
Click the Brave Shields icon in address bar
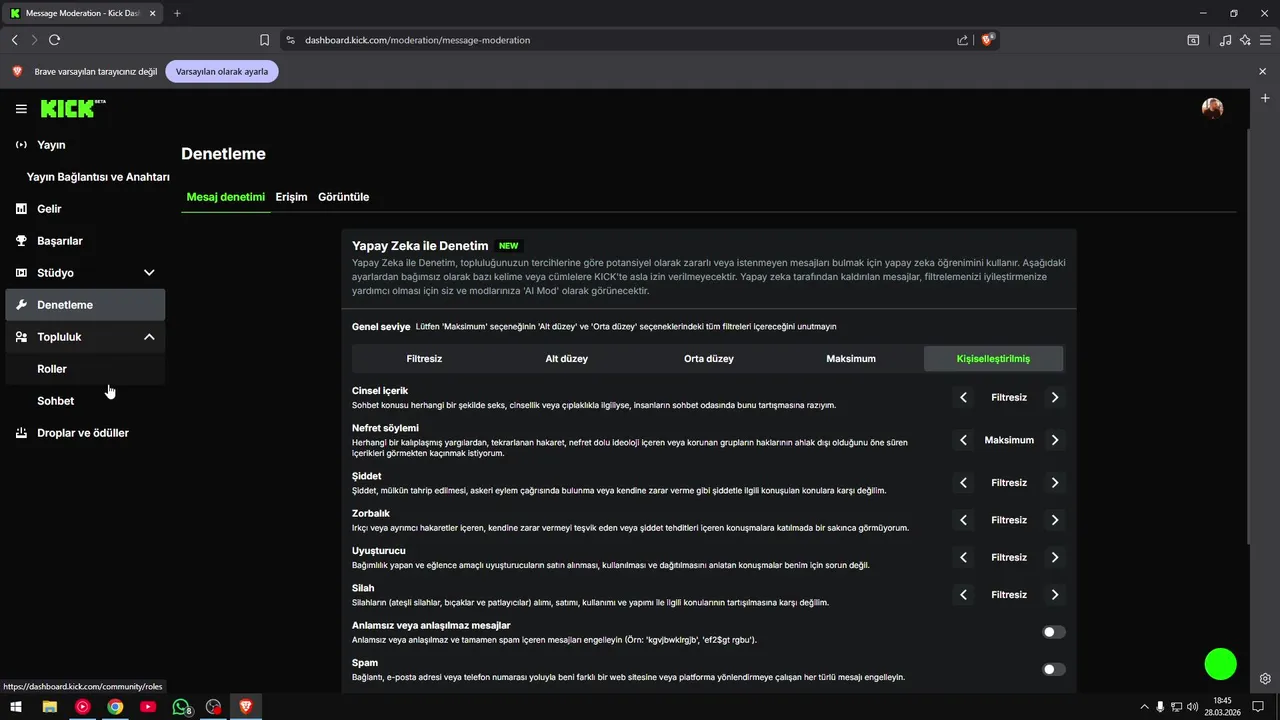[988, 40]
